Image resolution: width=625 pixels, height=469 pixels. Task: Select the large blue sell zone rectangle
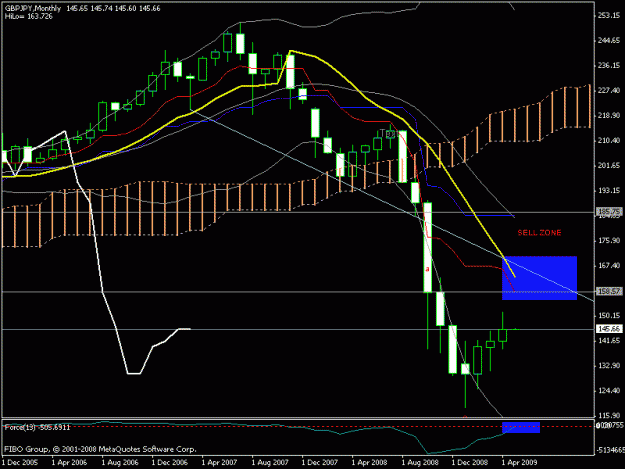coord(539,278)
